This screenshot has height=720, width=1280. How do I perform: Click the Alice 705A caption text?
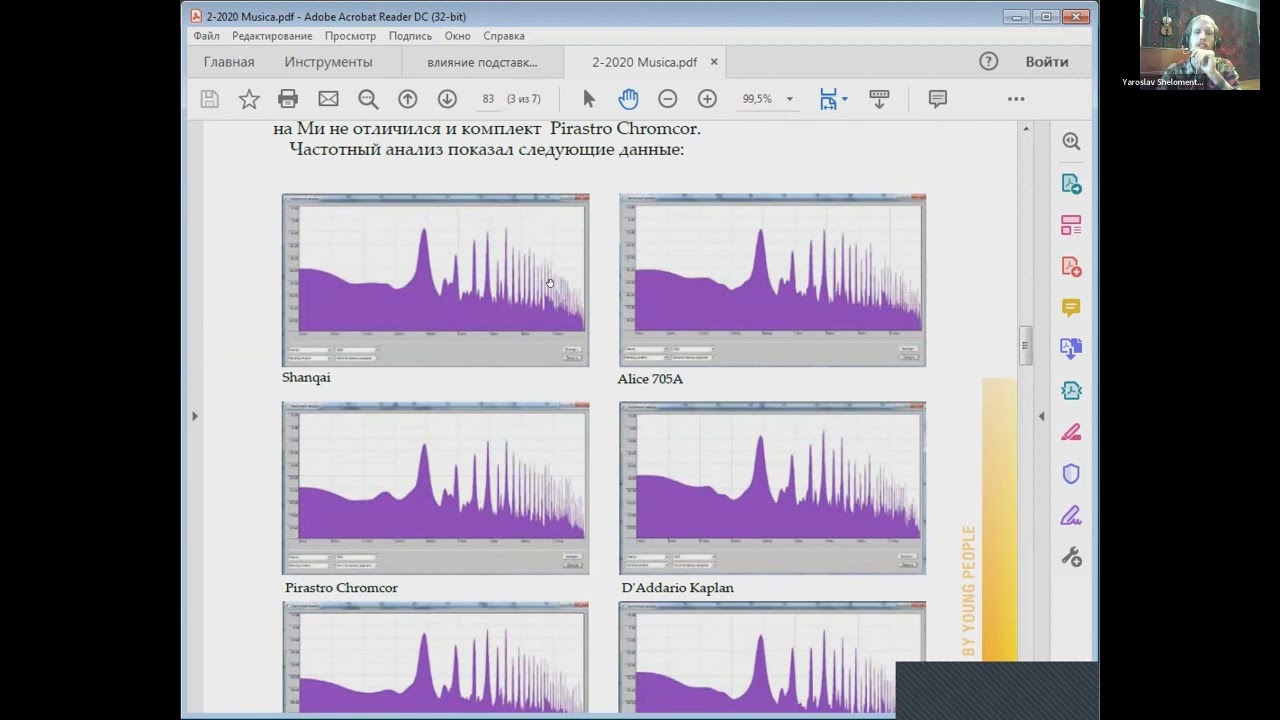tap(650, 379)
